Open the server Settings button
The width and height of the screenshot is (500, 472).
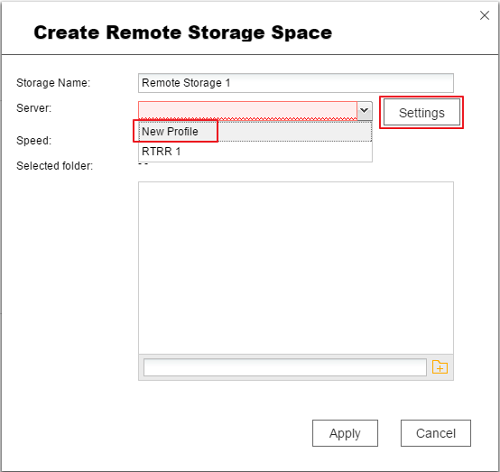[x=422, y=113]
